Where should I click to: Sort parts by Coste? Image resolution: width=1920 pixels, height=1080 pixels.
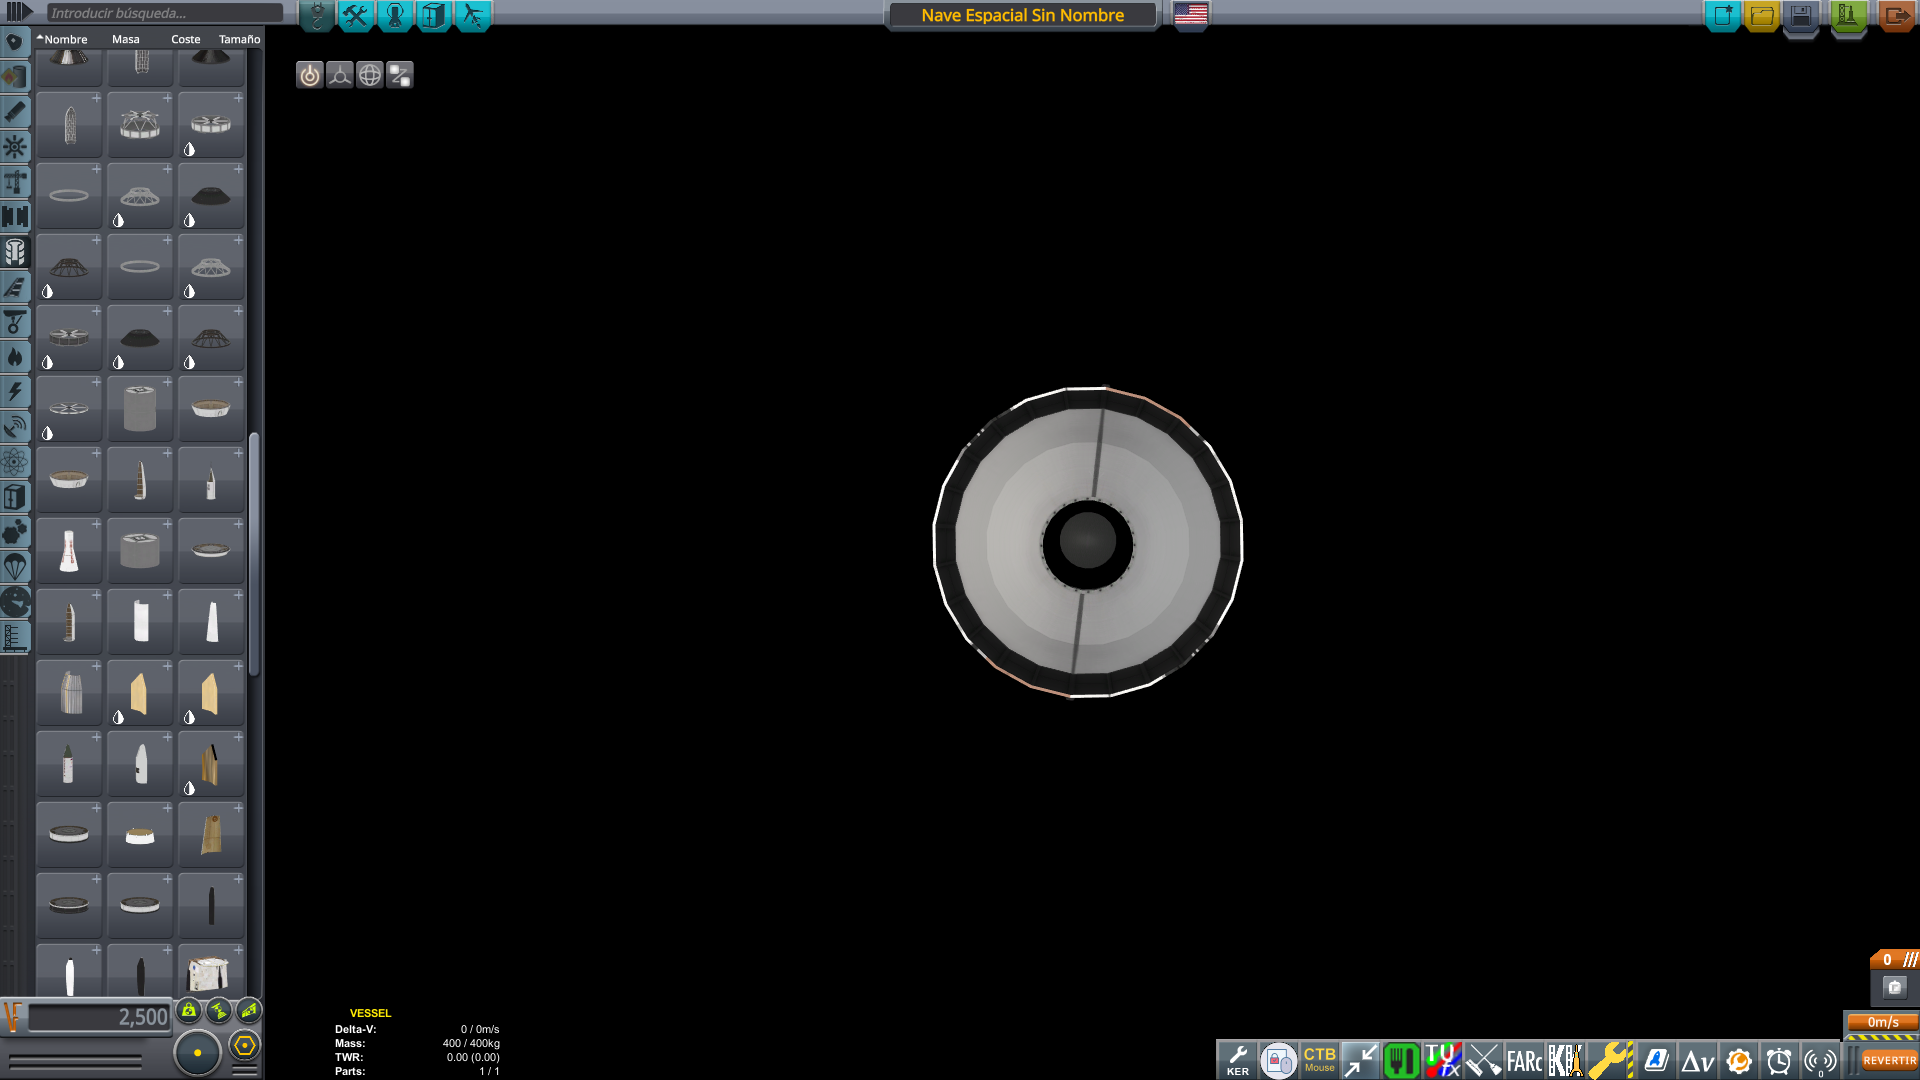coord(184,39)
